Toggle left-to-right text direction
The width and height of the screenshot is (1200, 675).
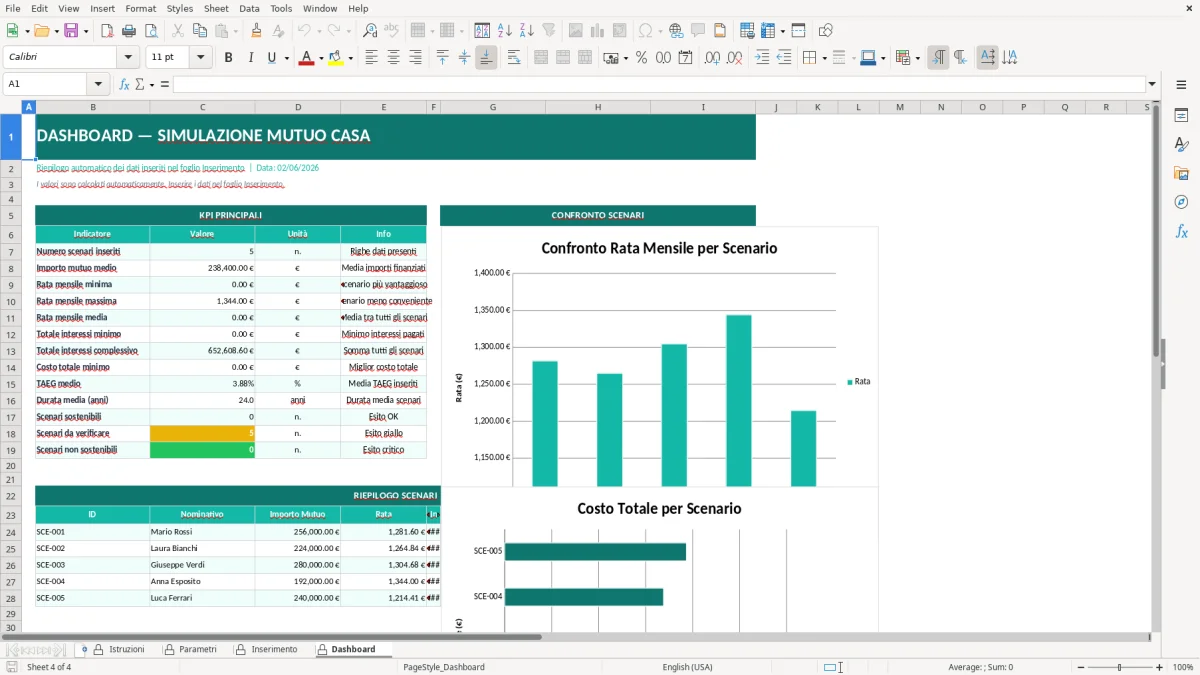[938, 58]
